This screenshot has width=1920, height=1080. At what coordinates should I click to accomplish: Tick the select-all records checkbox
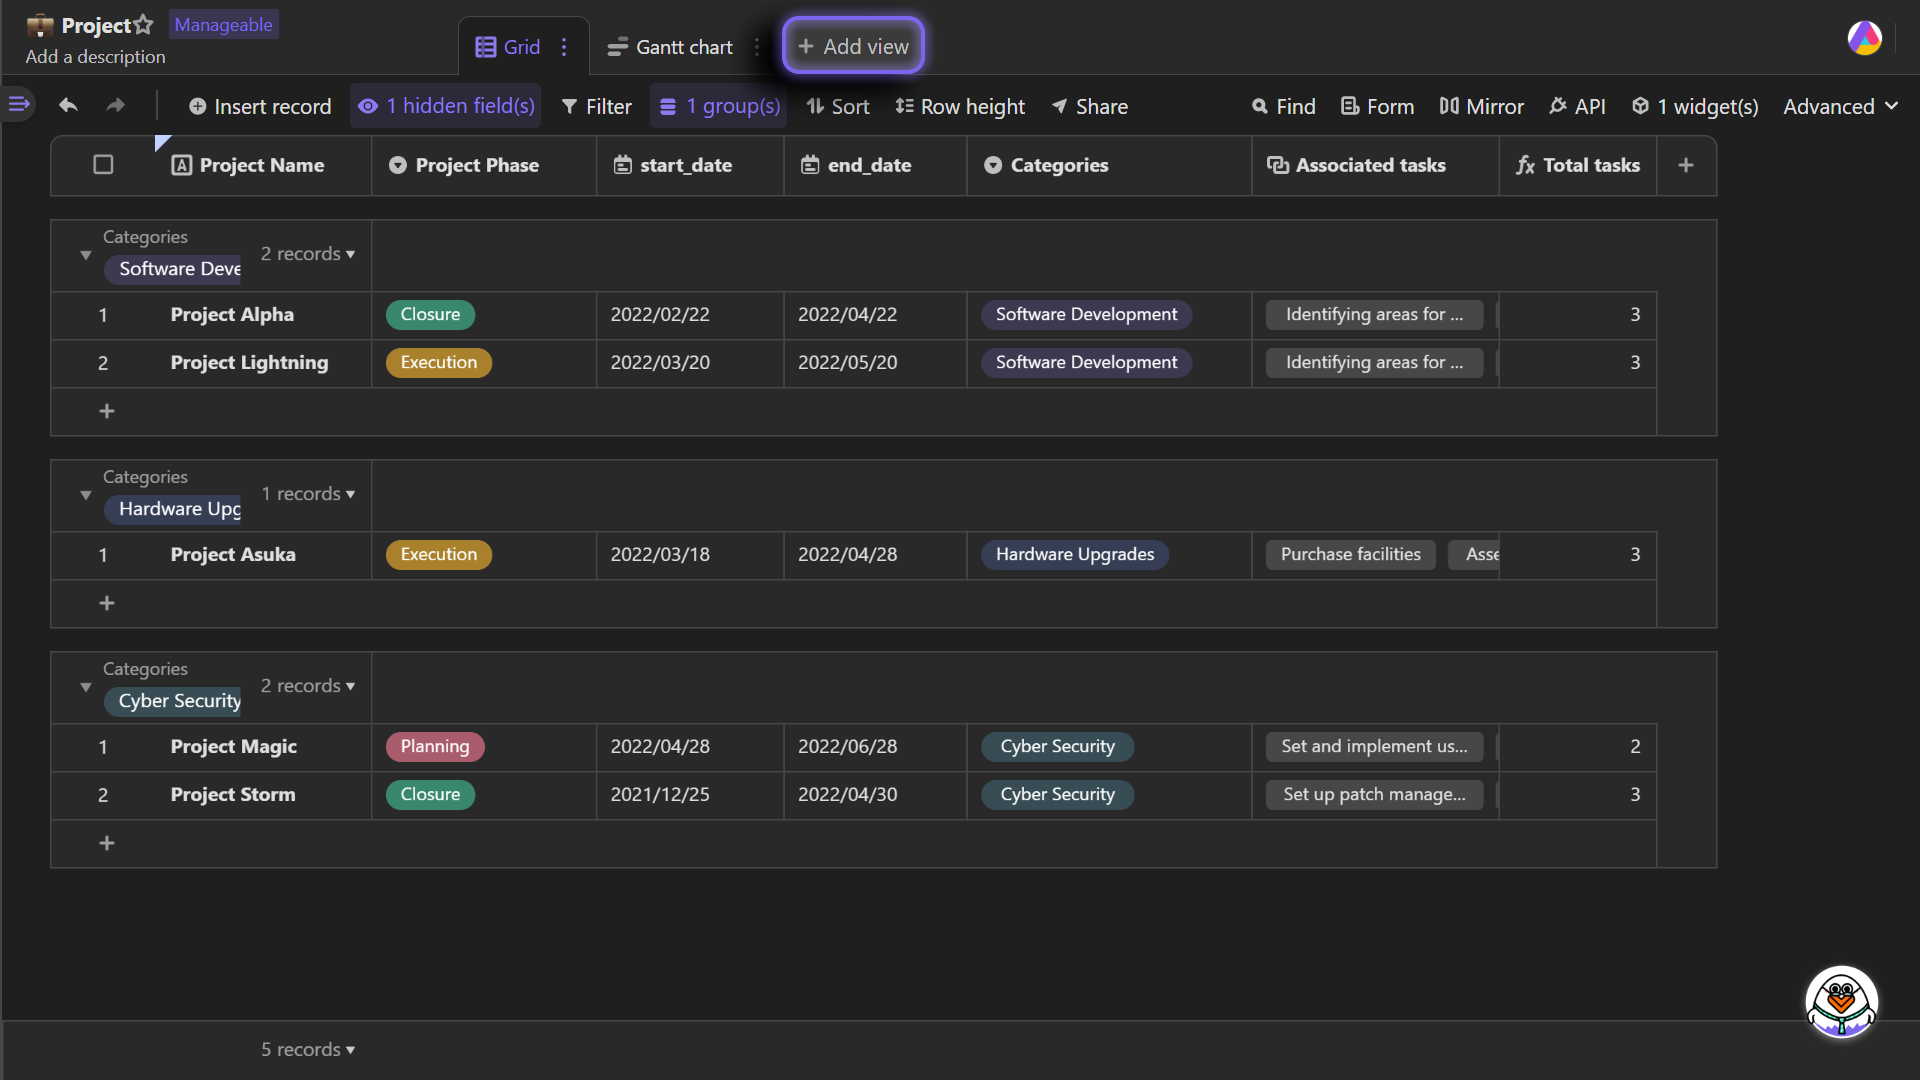(x=103, y=164)
